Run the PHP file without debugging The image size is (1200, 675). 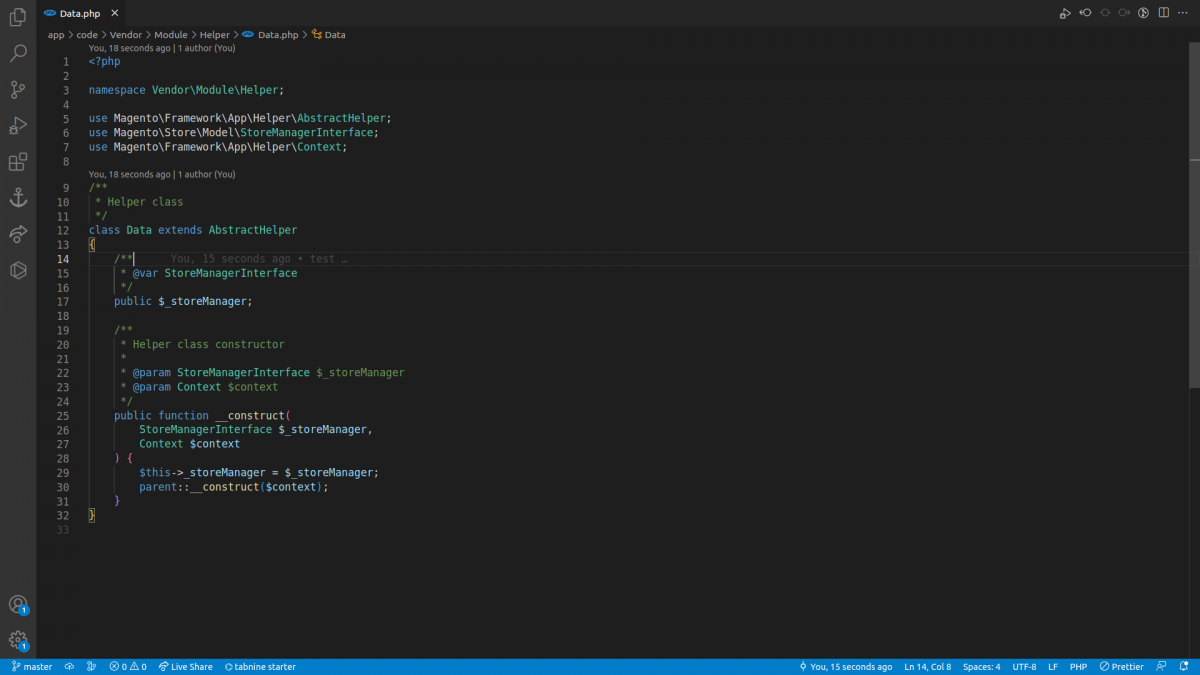[1063, 12]
